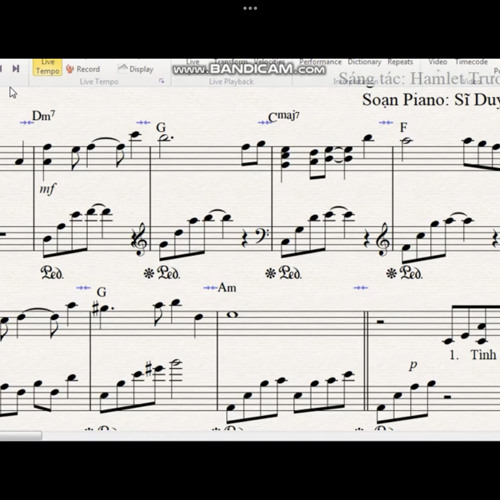
Task: Open the Repeats option
Action: click(400, 62)
